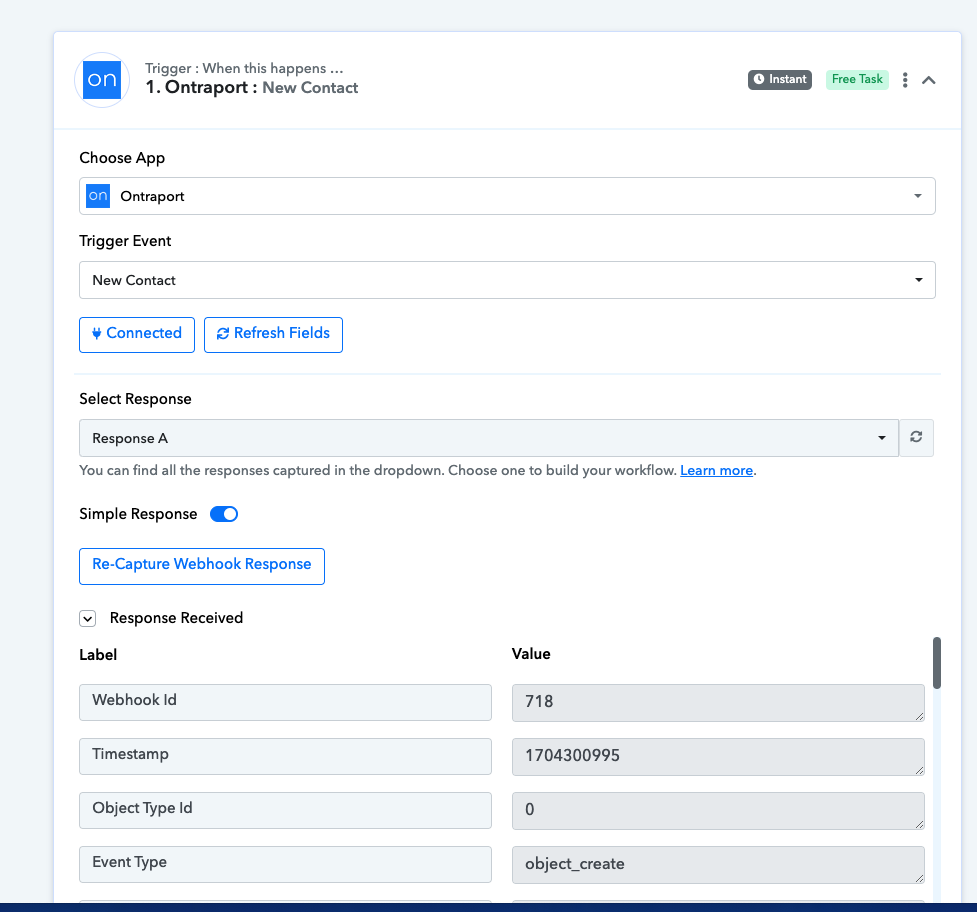Click the Webhook Id label field
This screenshot has height=912, width=977.
[285, 702]
